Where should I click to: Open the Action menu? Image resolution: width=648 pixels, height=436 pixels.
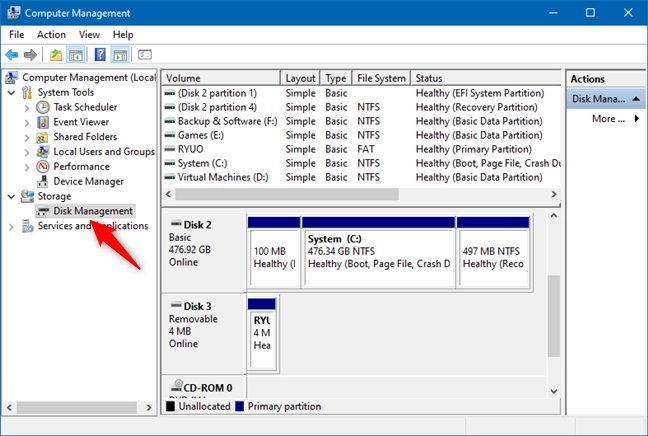(x=51, y=35)
